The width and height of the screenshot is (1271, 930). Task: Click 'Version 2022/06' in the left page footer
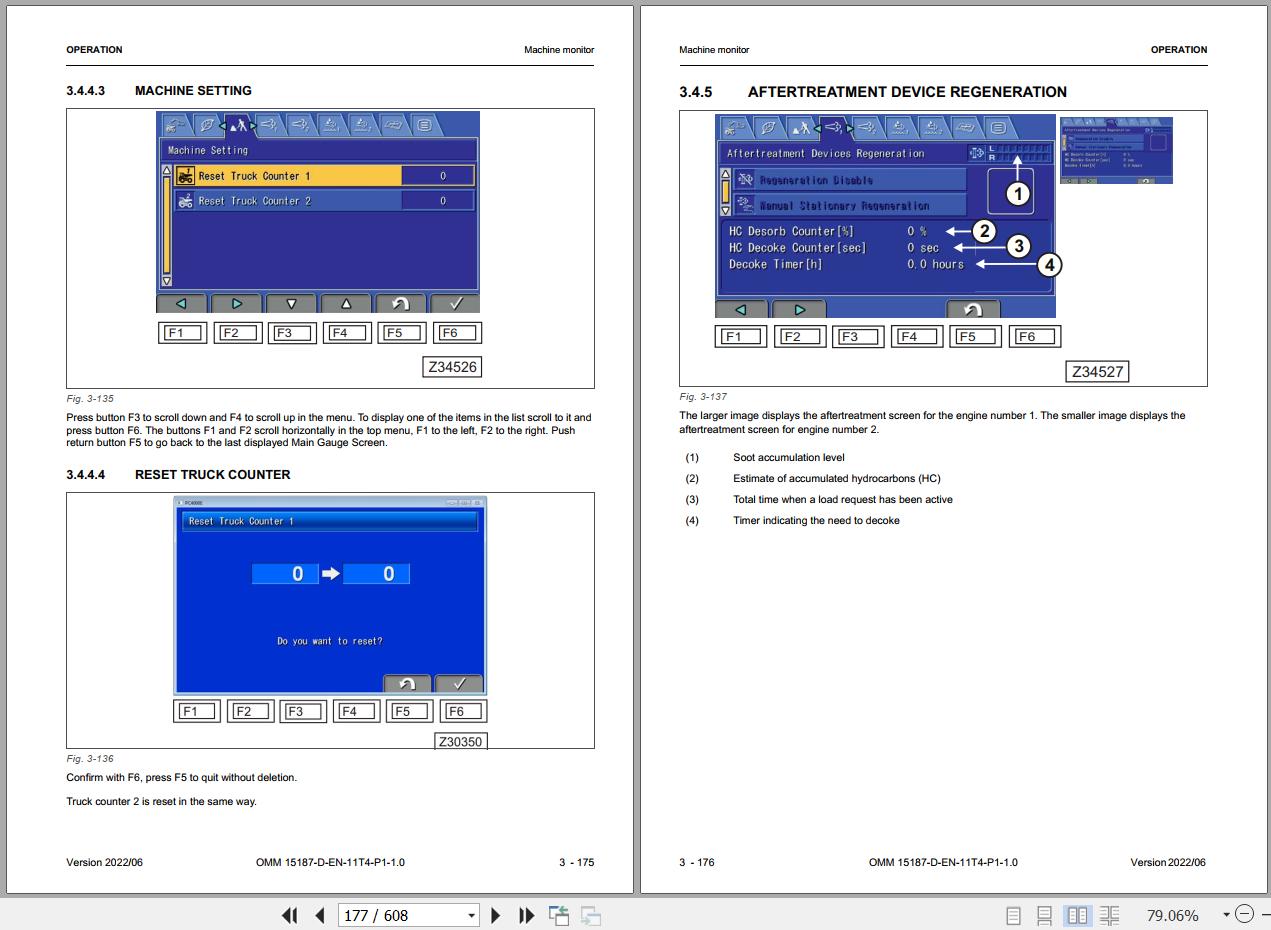(105, 862)
